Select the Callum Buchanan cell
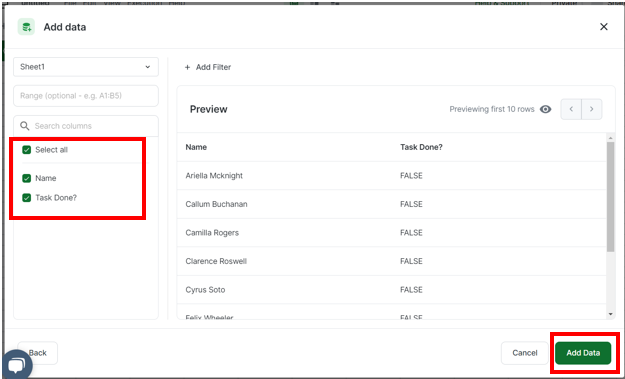This screenshot has height=379, width=625. (x=216, y=204)
